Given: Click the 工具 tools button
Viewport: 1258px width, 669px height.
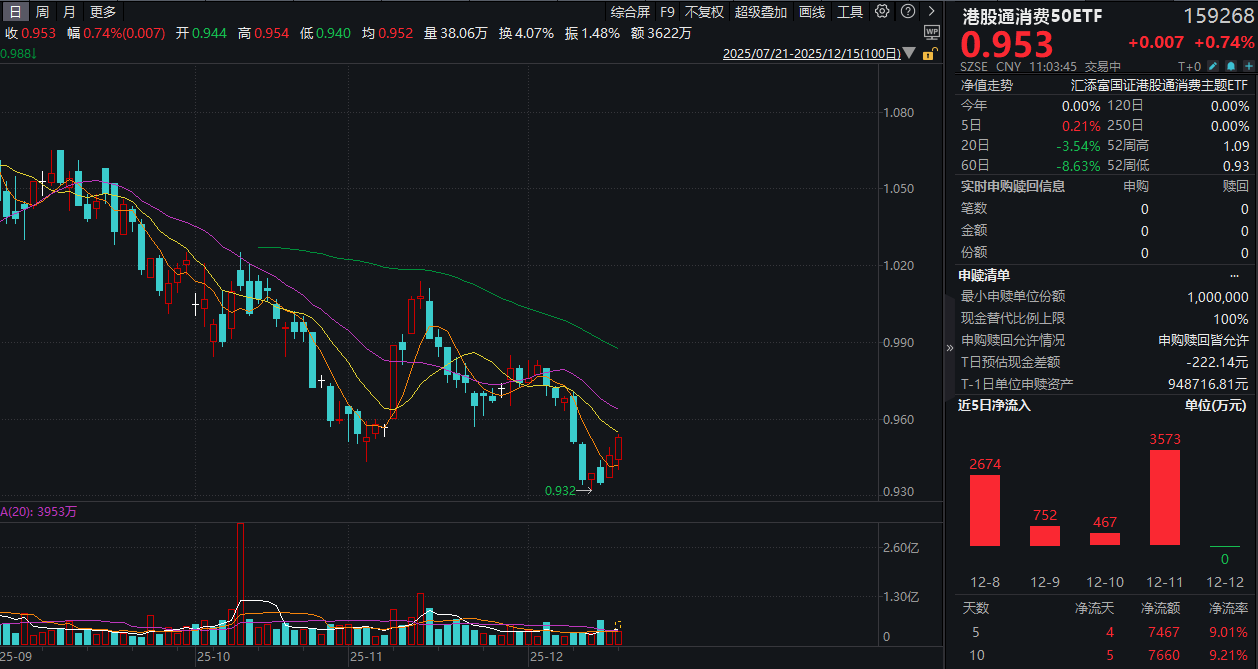Looking at the screenshot, I should 850,12.
